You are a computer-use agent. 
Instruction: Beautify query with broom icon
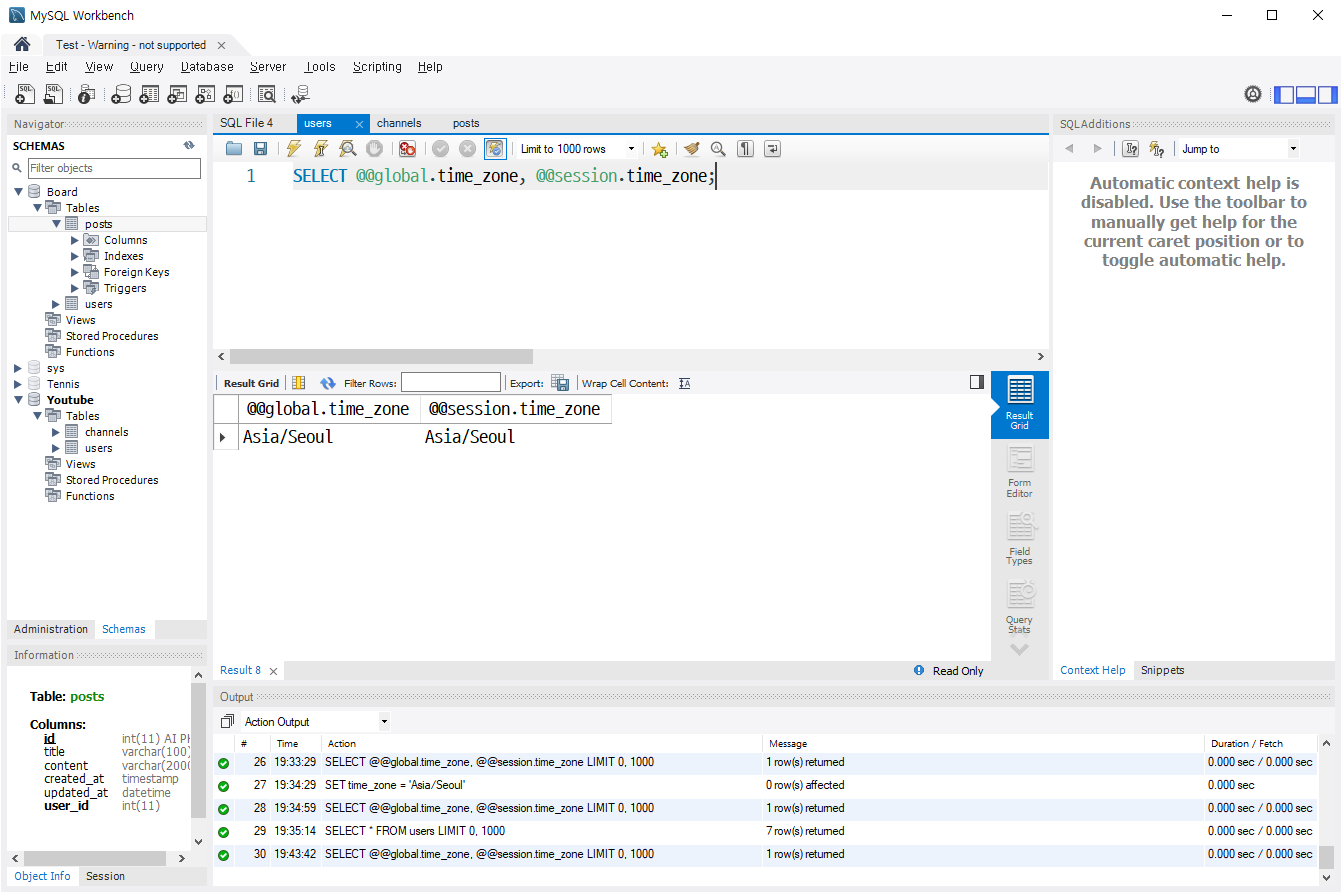tap(691, 149)
